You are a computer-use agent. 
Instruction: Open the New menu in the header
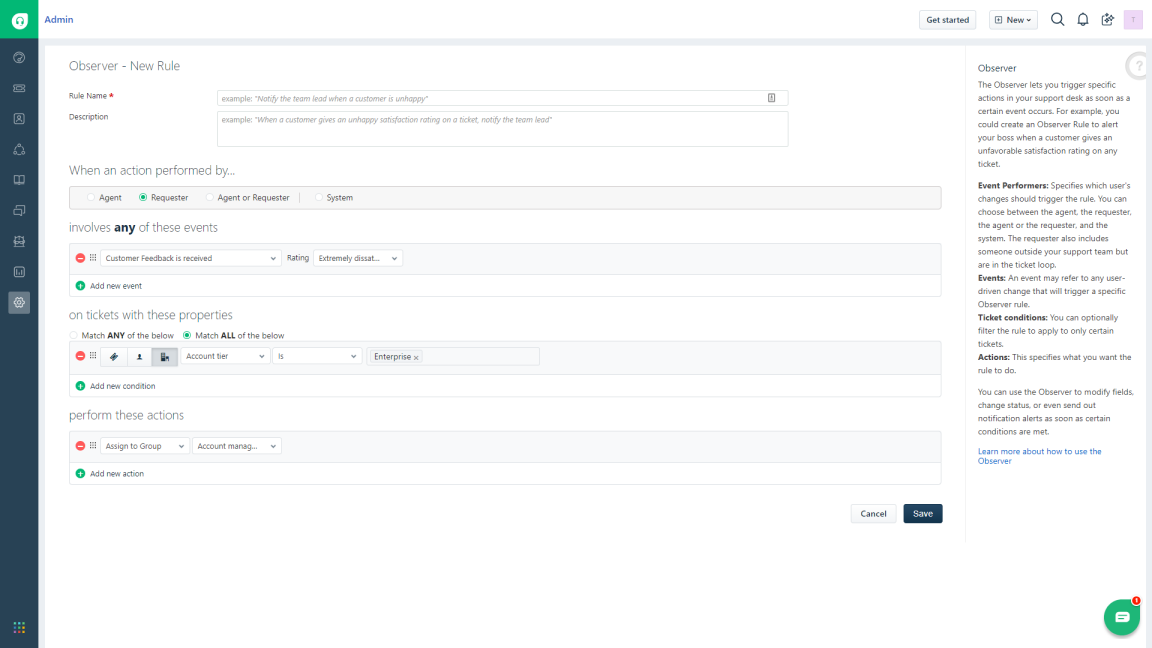[x=1013, y=19]
